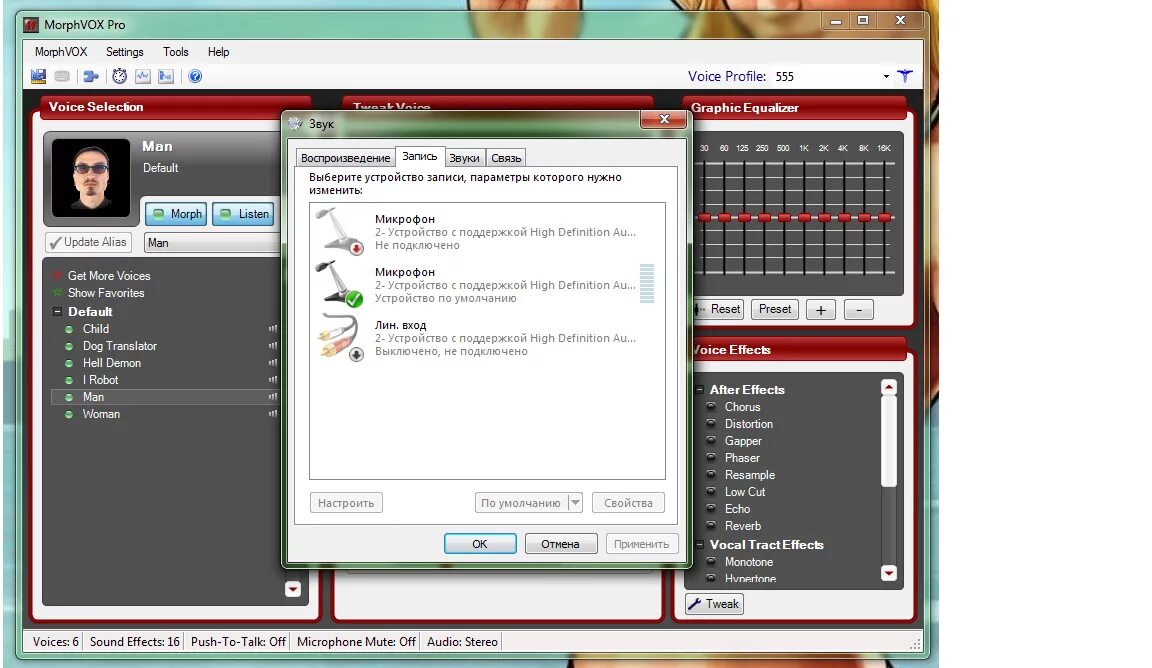
Task: Toggle the Morph button
Action: 176,214
